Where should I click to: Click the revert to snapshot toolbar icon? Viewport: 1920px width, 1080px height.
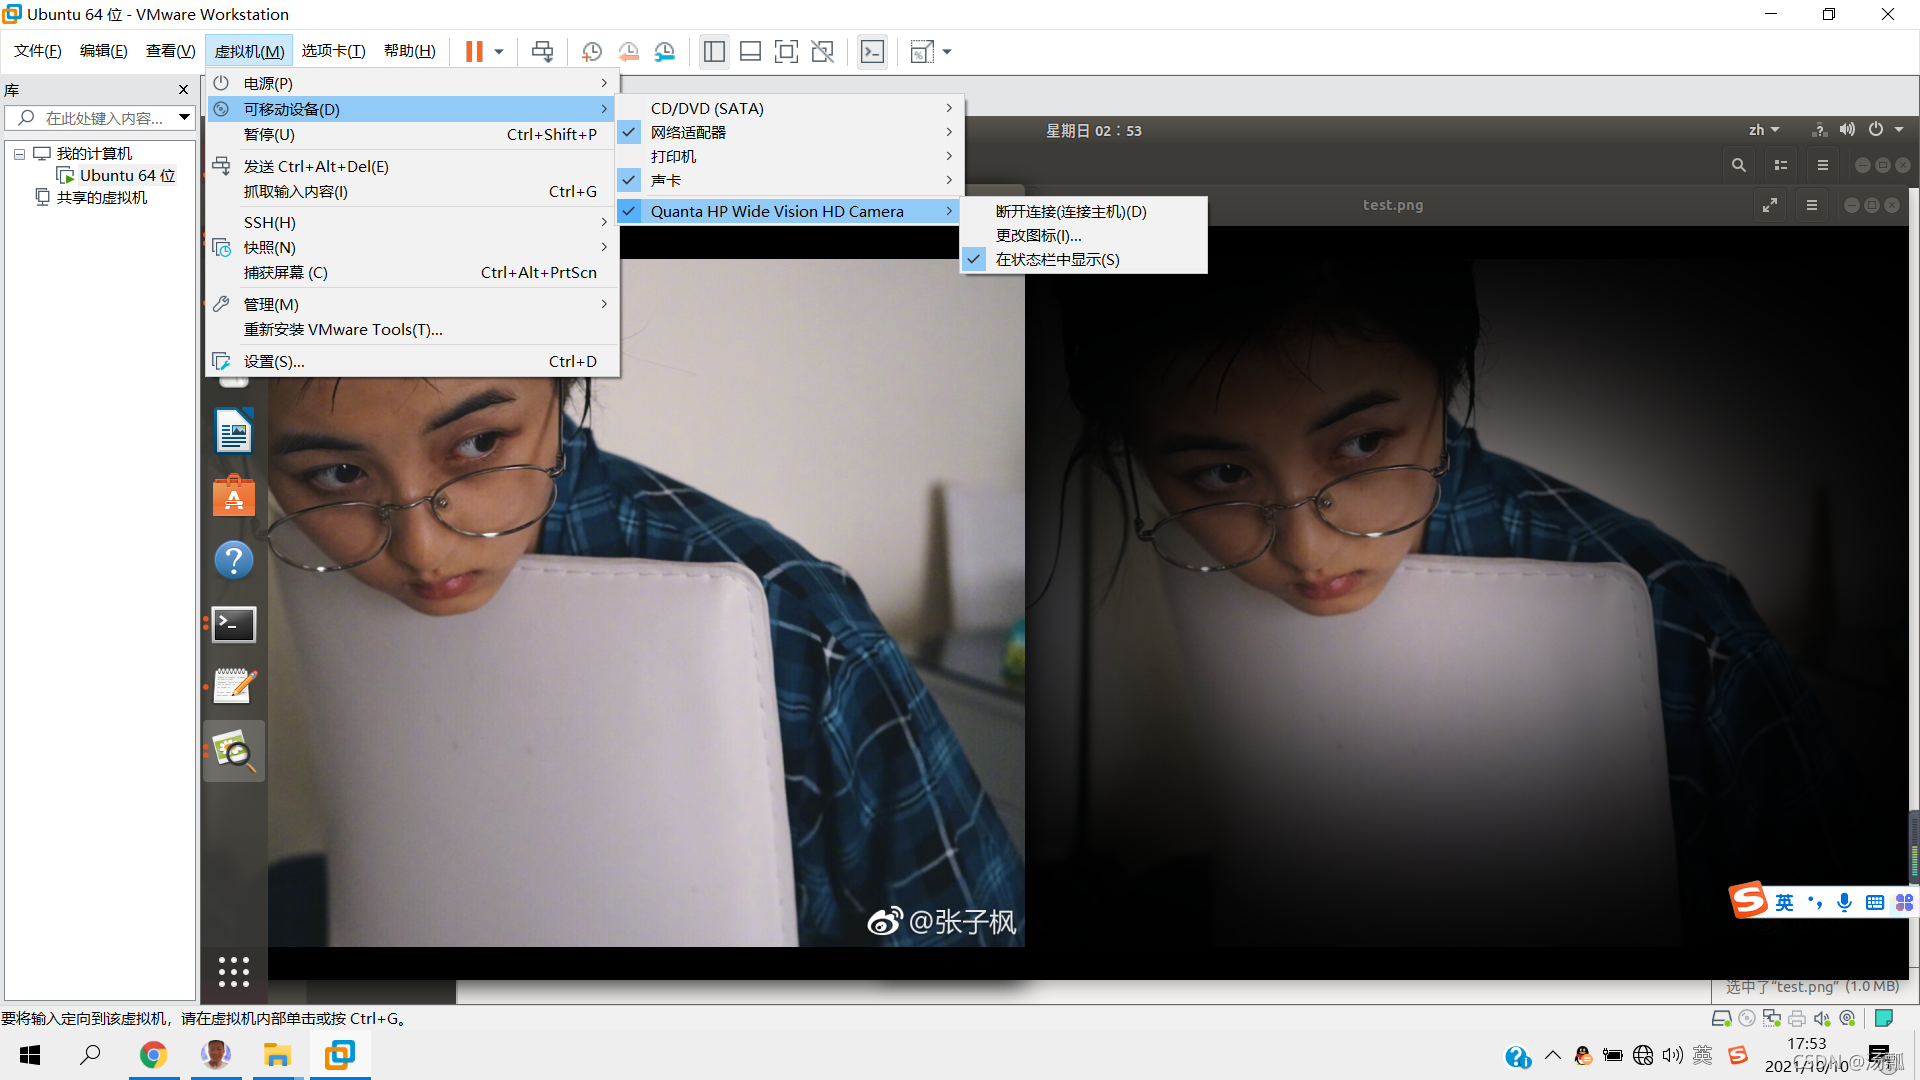[x=628, y=52]
